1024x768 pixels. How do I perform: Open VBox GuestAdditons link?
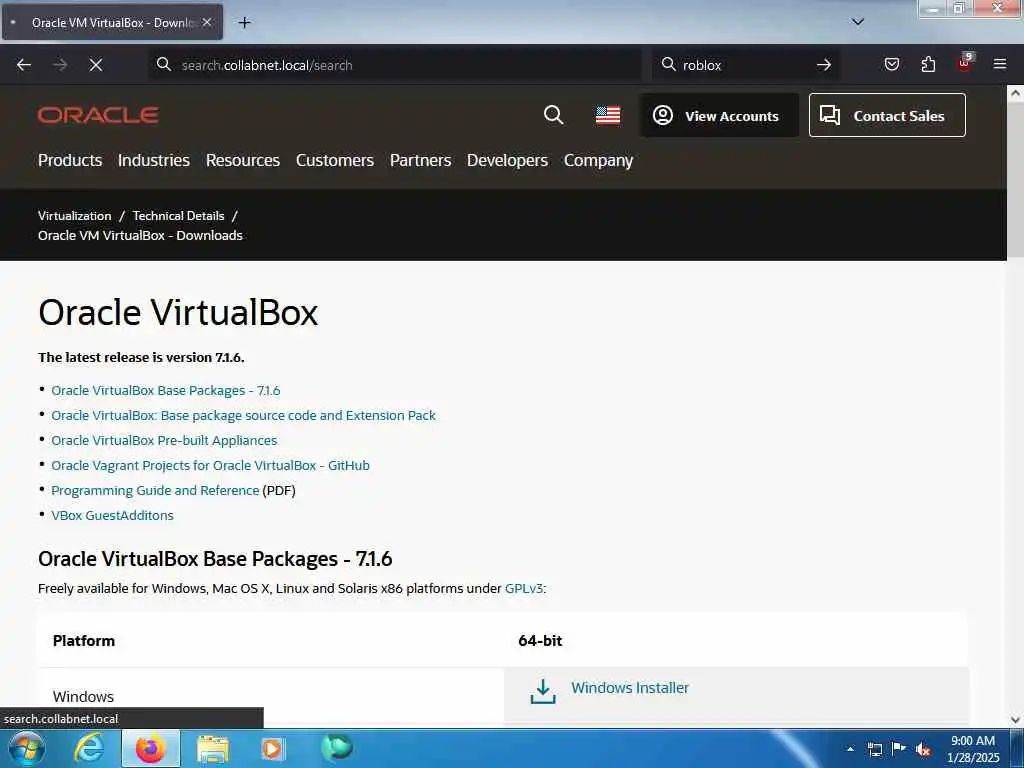(x=112, y=515)
